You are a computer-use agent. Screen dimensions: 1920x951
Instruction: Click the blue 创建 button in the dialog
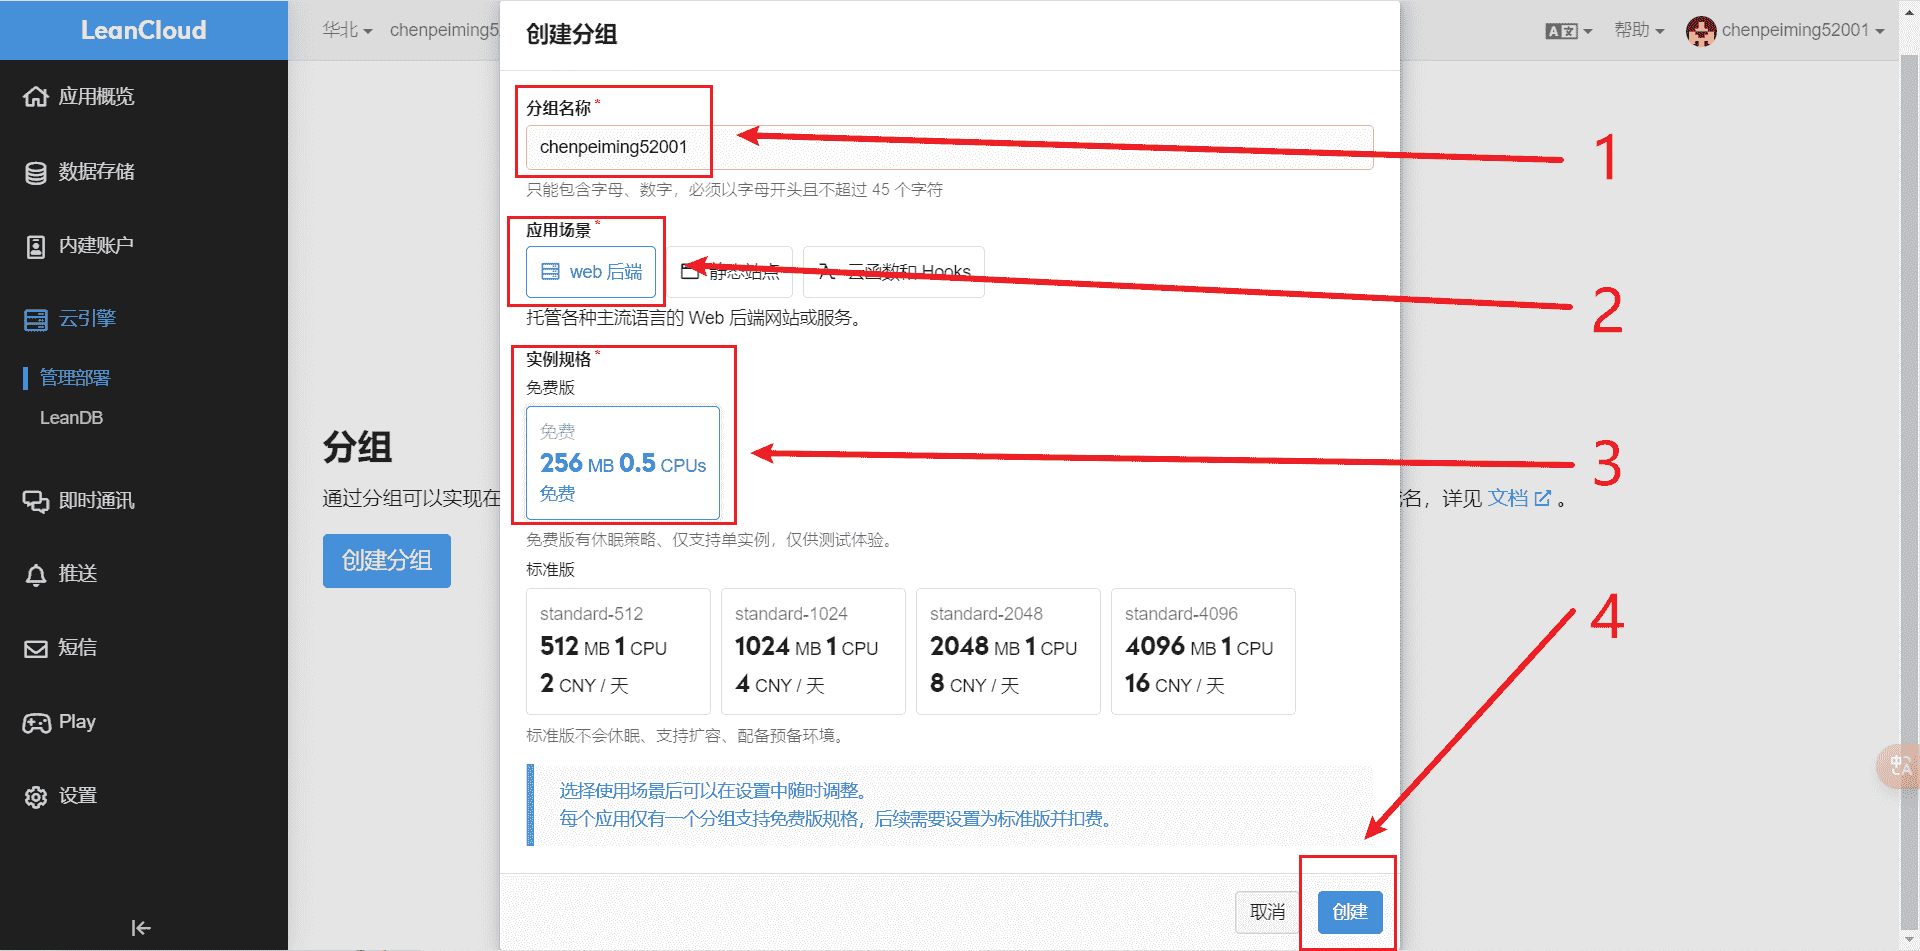click(1350, 912)
